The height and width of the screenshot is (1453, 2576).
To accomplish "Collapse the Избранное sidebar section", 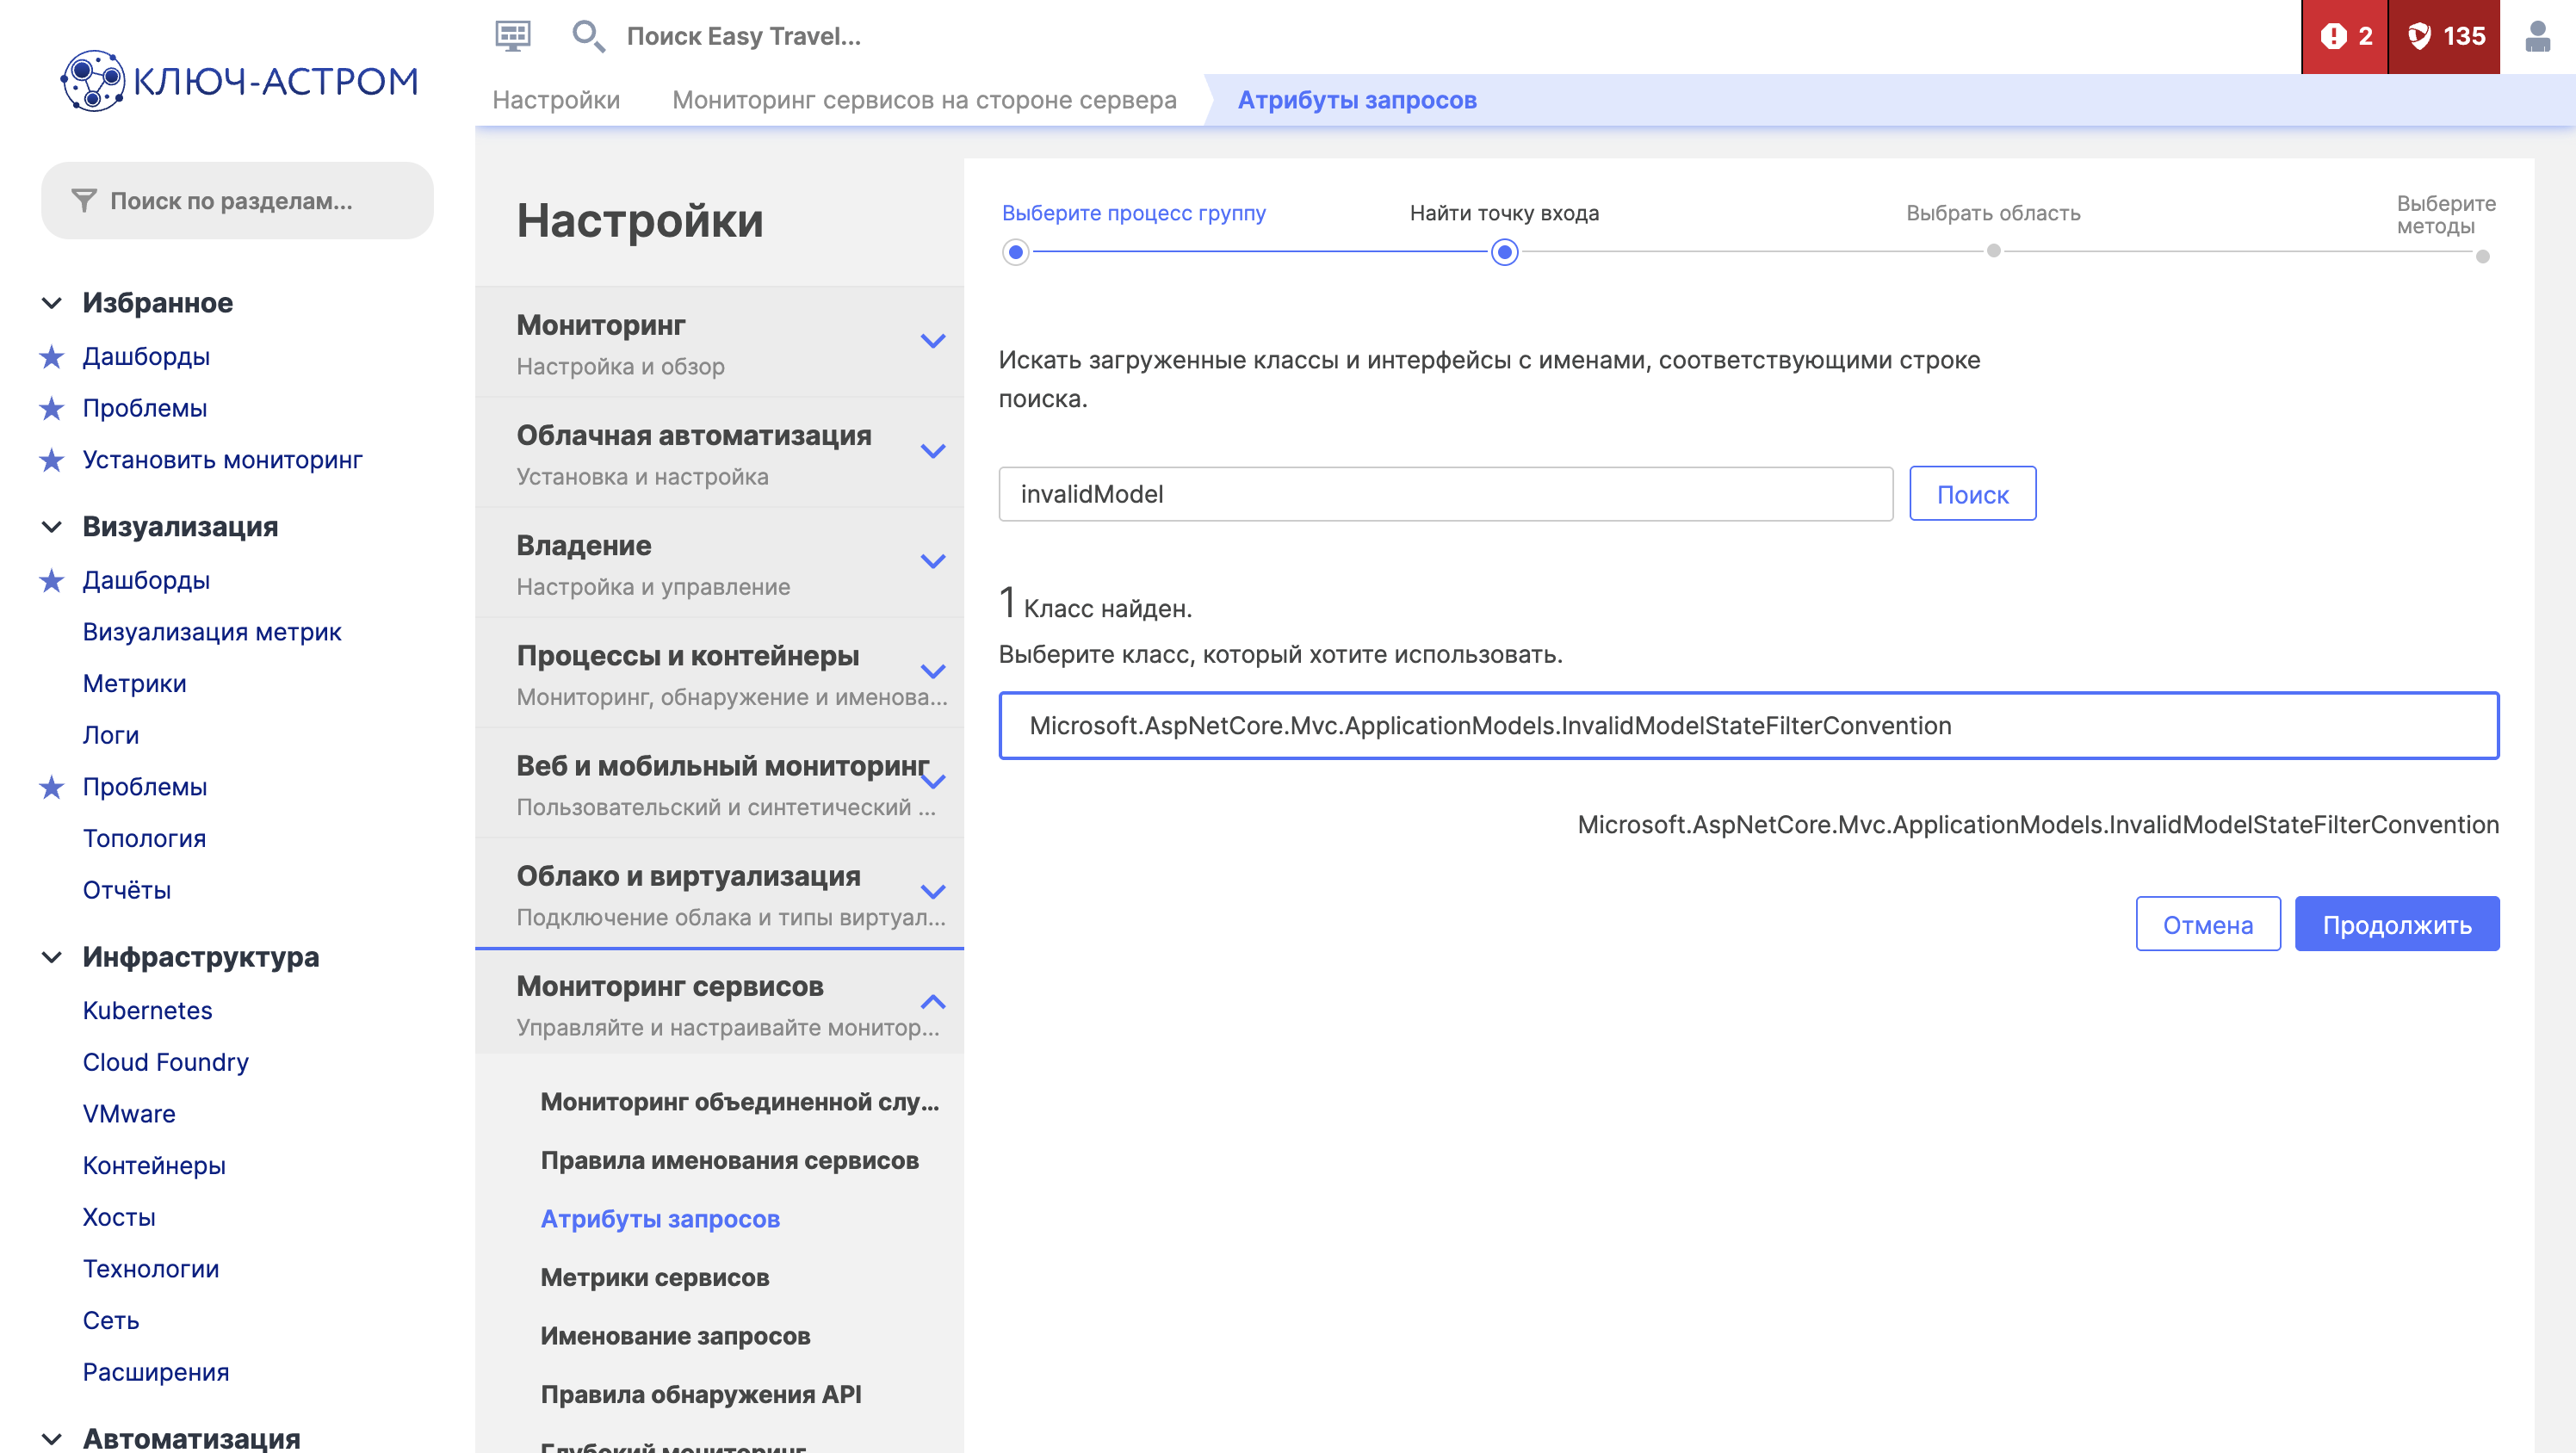I will click(x=52, y=303).
